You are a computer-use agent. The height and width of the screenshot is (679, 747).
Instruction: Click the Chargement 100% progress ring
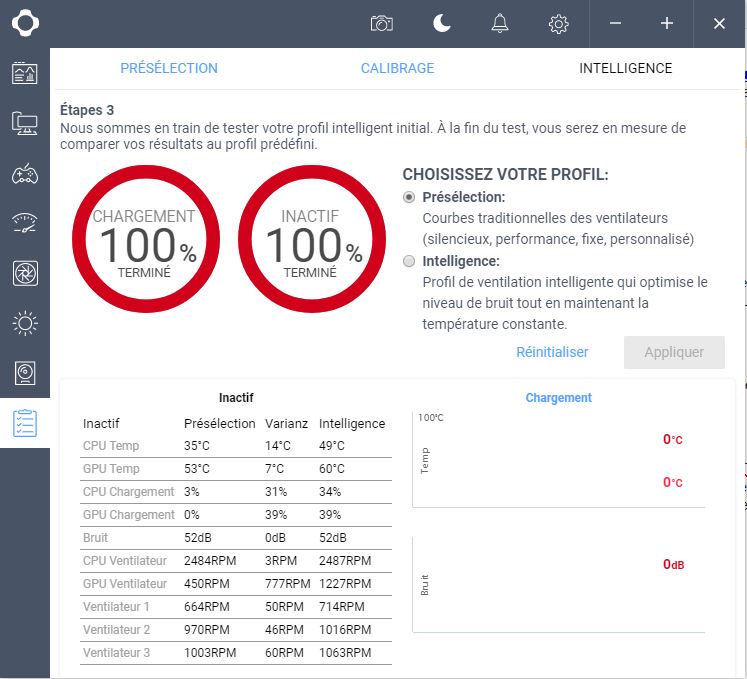tap(144, 240)
